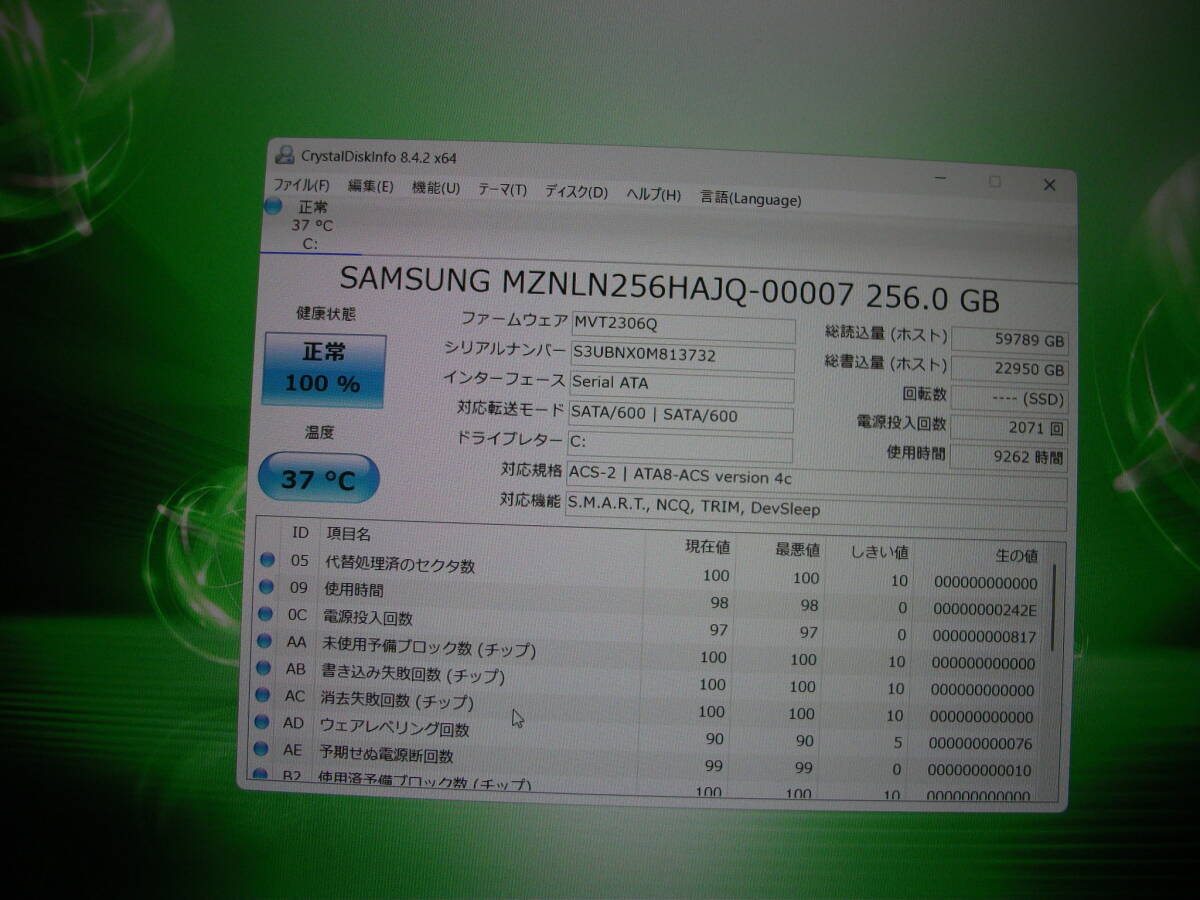Viewport: 1200px width, 900px height.
Task: Click the status dot of attribute 0C
Action: coord(265,613)
